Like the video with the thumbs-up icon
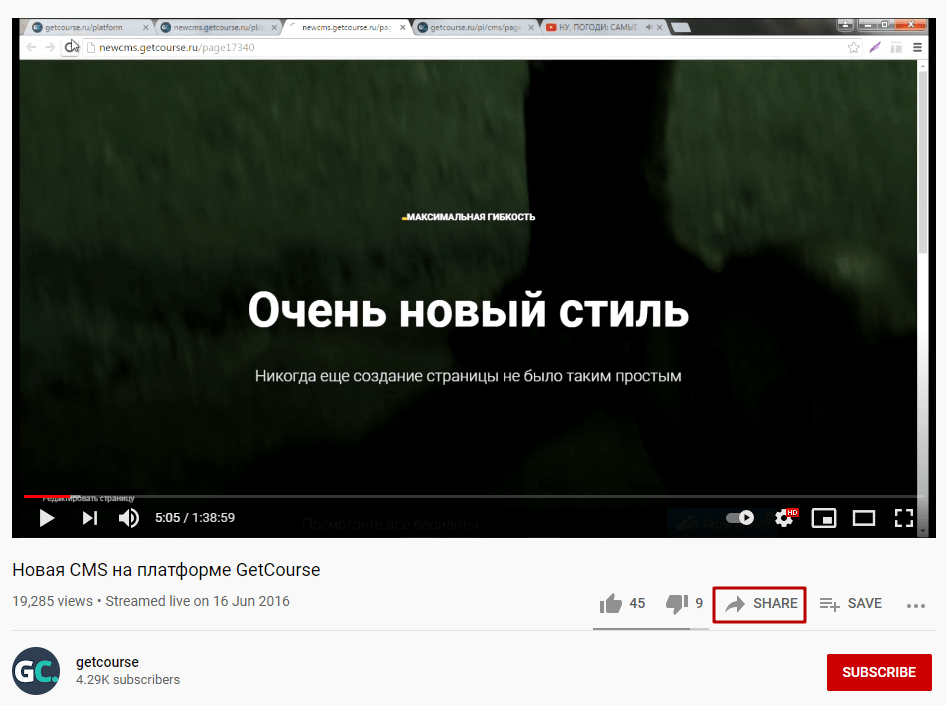The height and width of the screenshot is (705, 947). point(611,604)
